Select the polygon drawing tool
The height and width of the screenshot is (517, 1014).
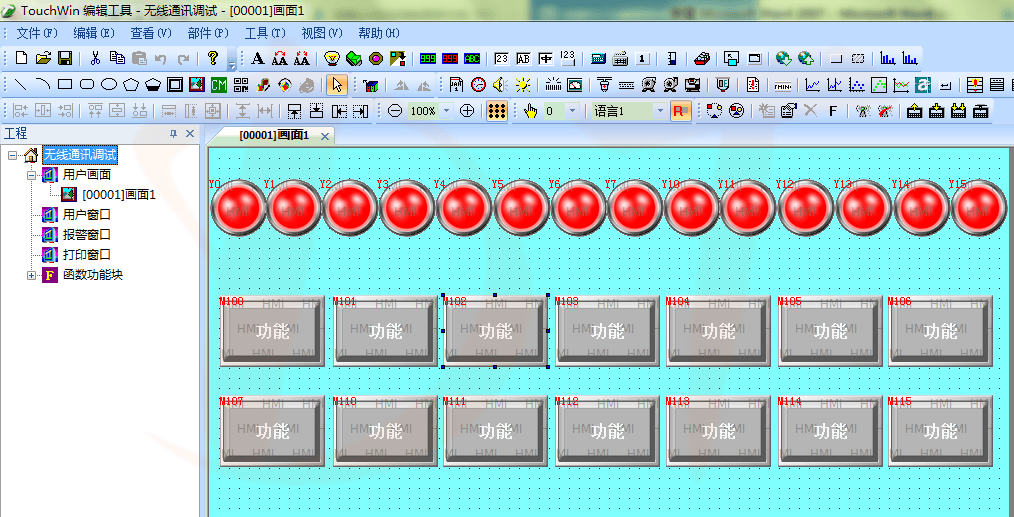click(x=131, y=85)
